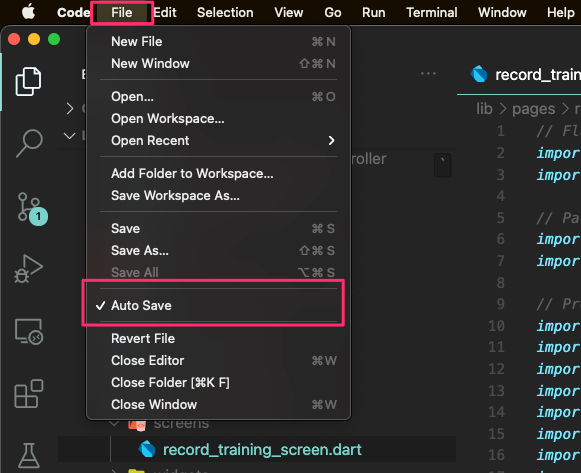Click the Dart file icon on record_train tab
This screenshot has width=581, height=473.
click(479, 74)
